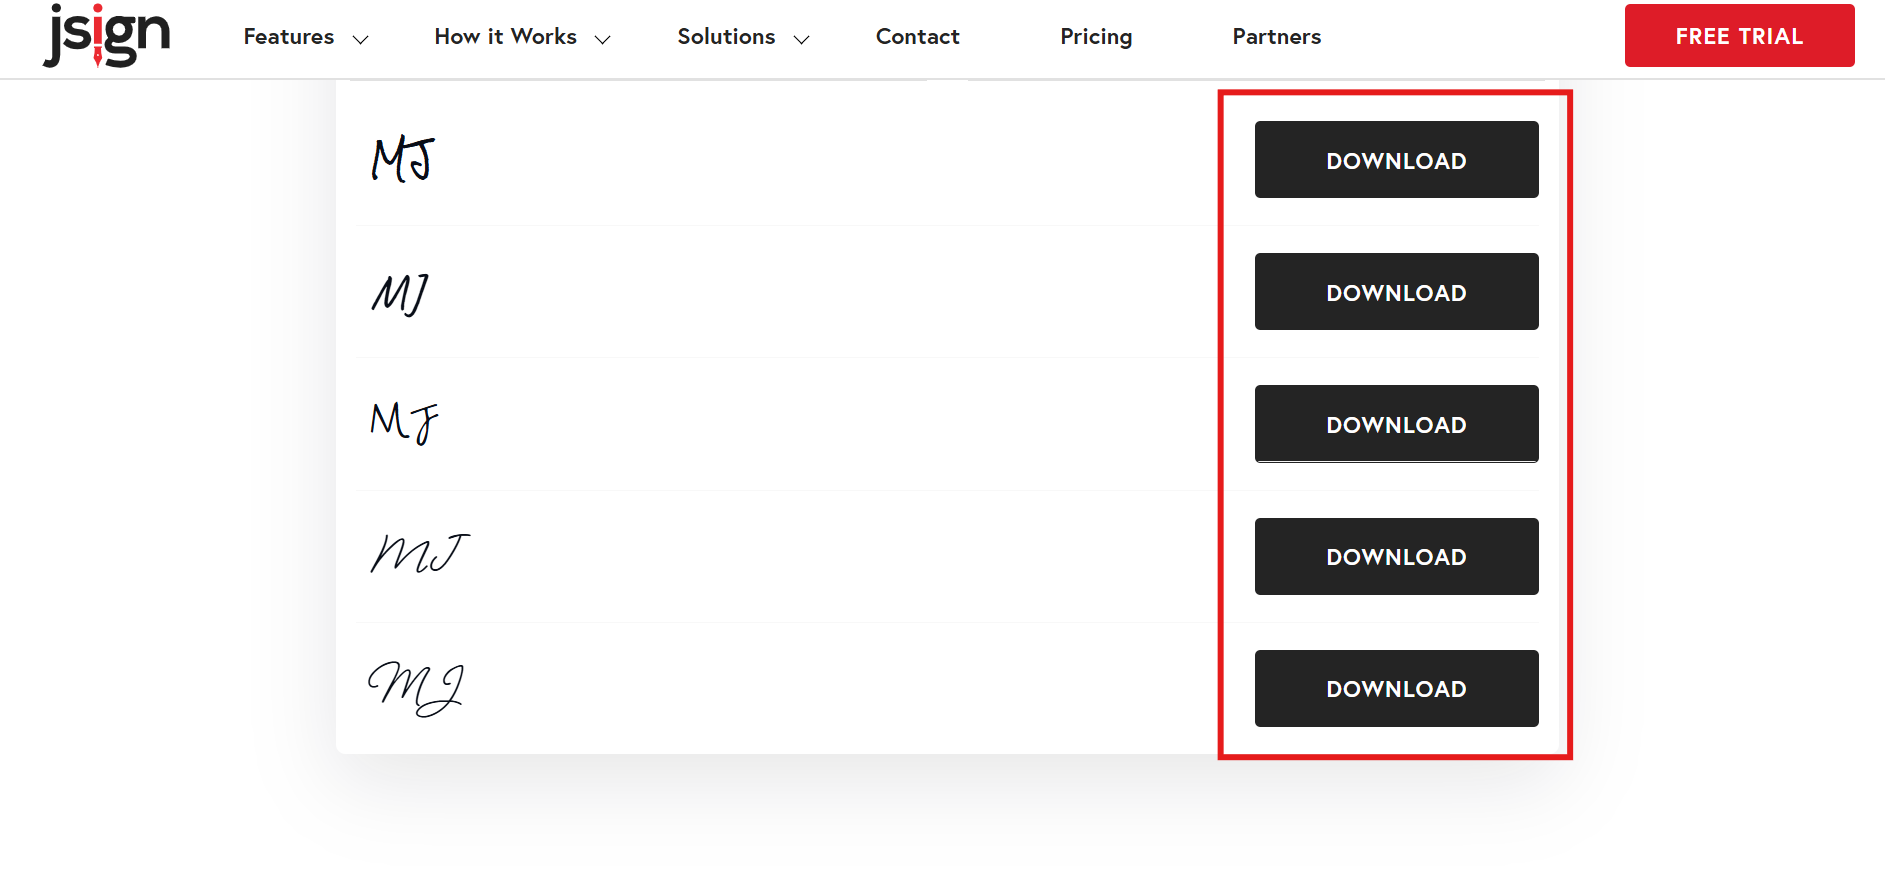The width and height of the screenshot is (1885, 870).
Task: Expand the Features dropdown chevron
Action: 361,39
